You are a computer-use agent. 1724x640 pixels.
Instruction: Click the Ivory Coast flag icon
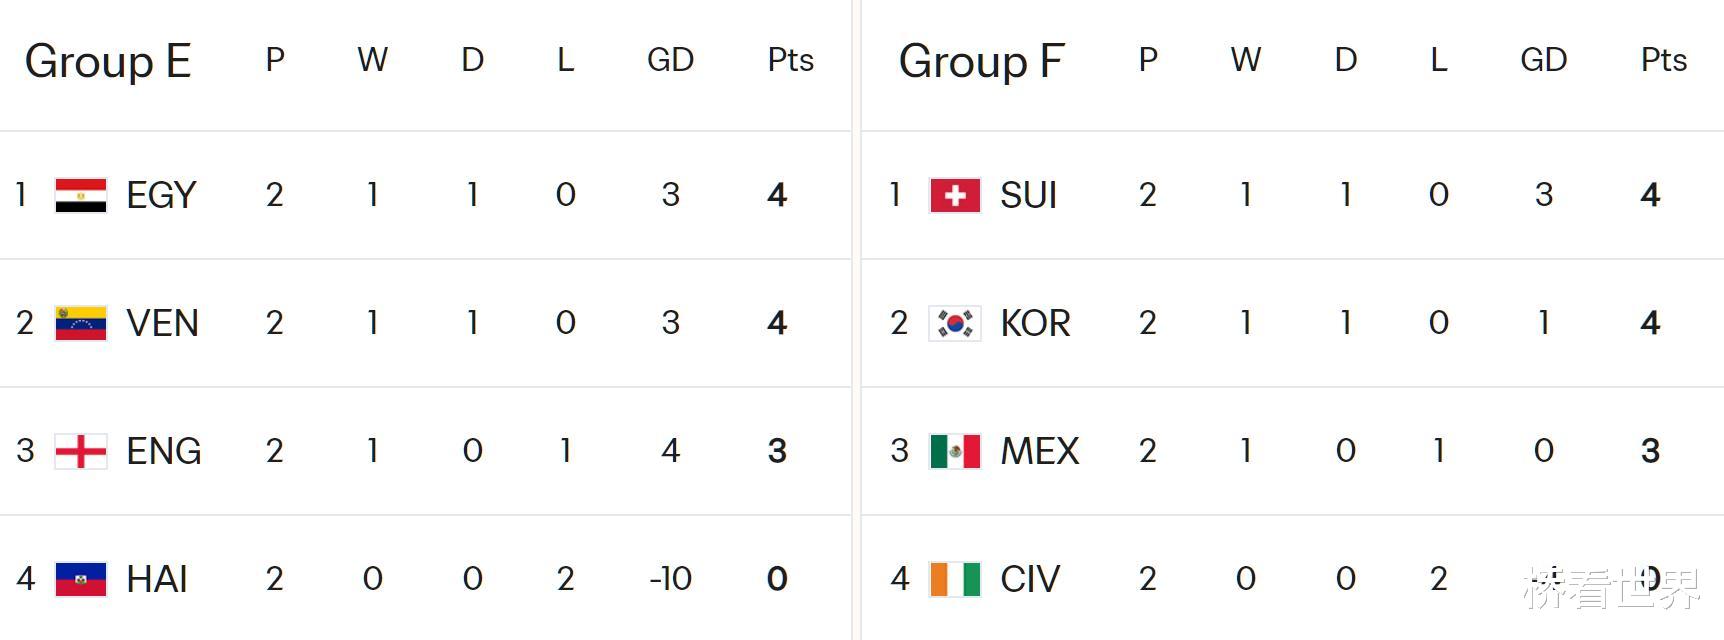coord(955,579)
